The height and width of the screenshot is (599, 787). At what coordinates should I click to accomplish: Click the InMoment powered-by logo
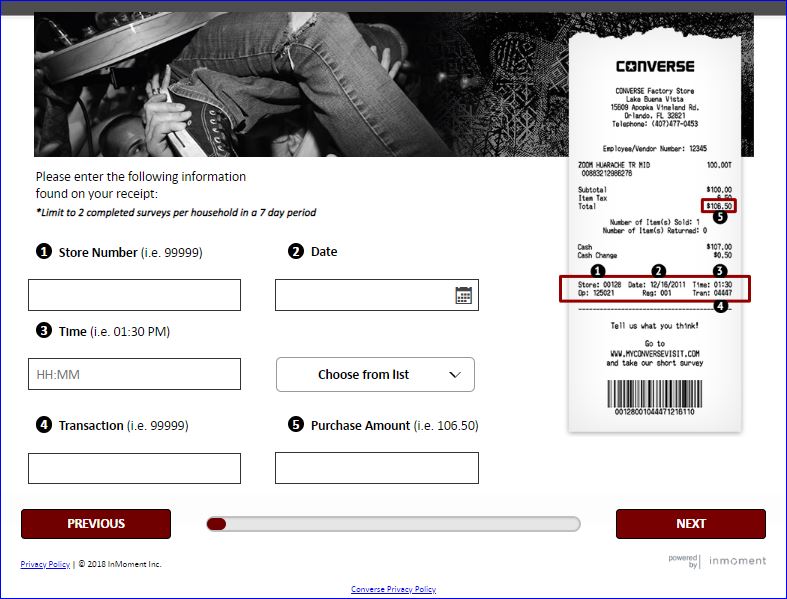717,561
